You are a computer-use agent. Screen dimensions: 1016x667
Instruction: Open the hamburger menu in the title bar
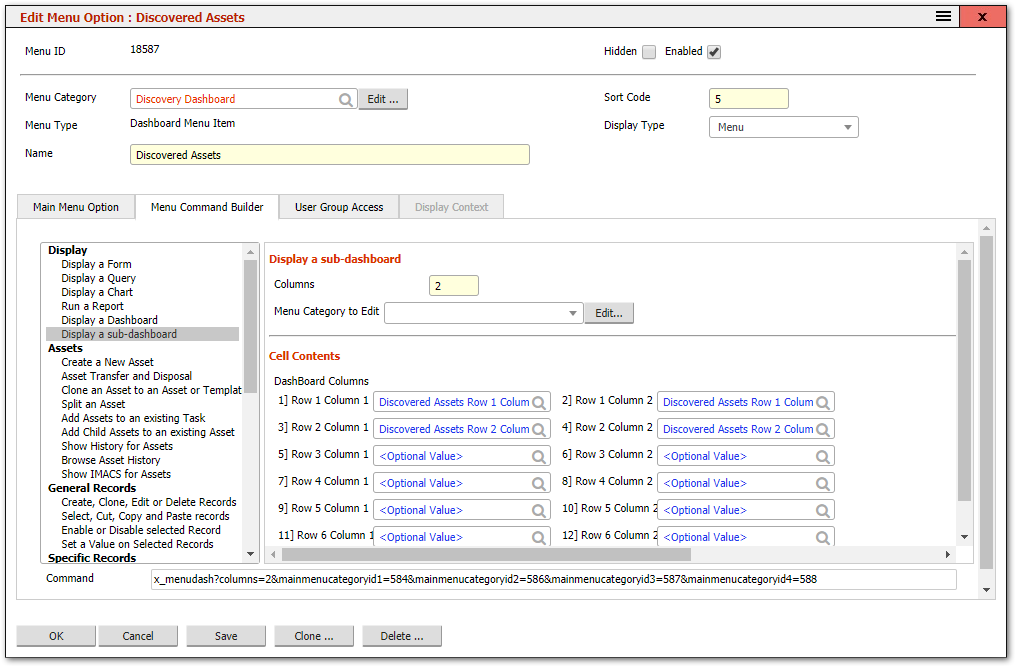pos(941,16)
